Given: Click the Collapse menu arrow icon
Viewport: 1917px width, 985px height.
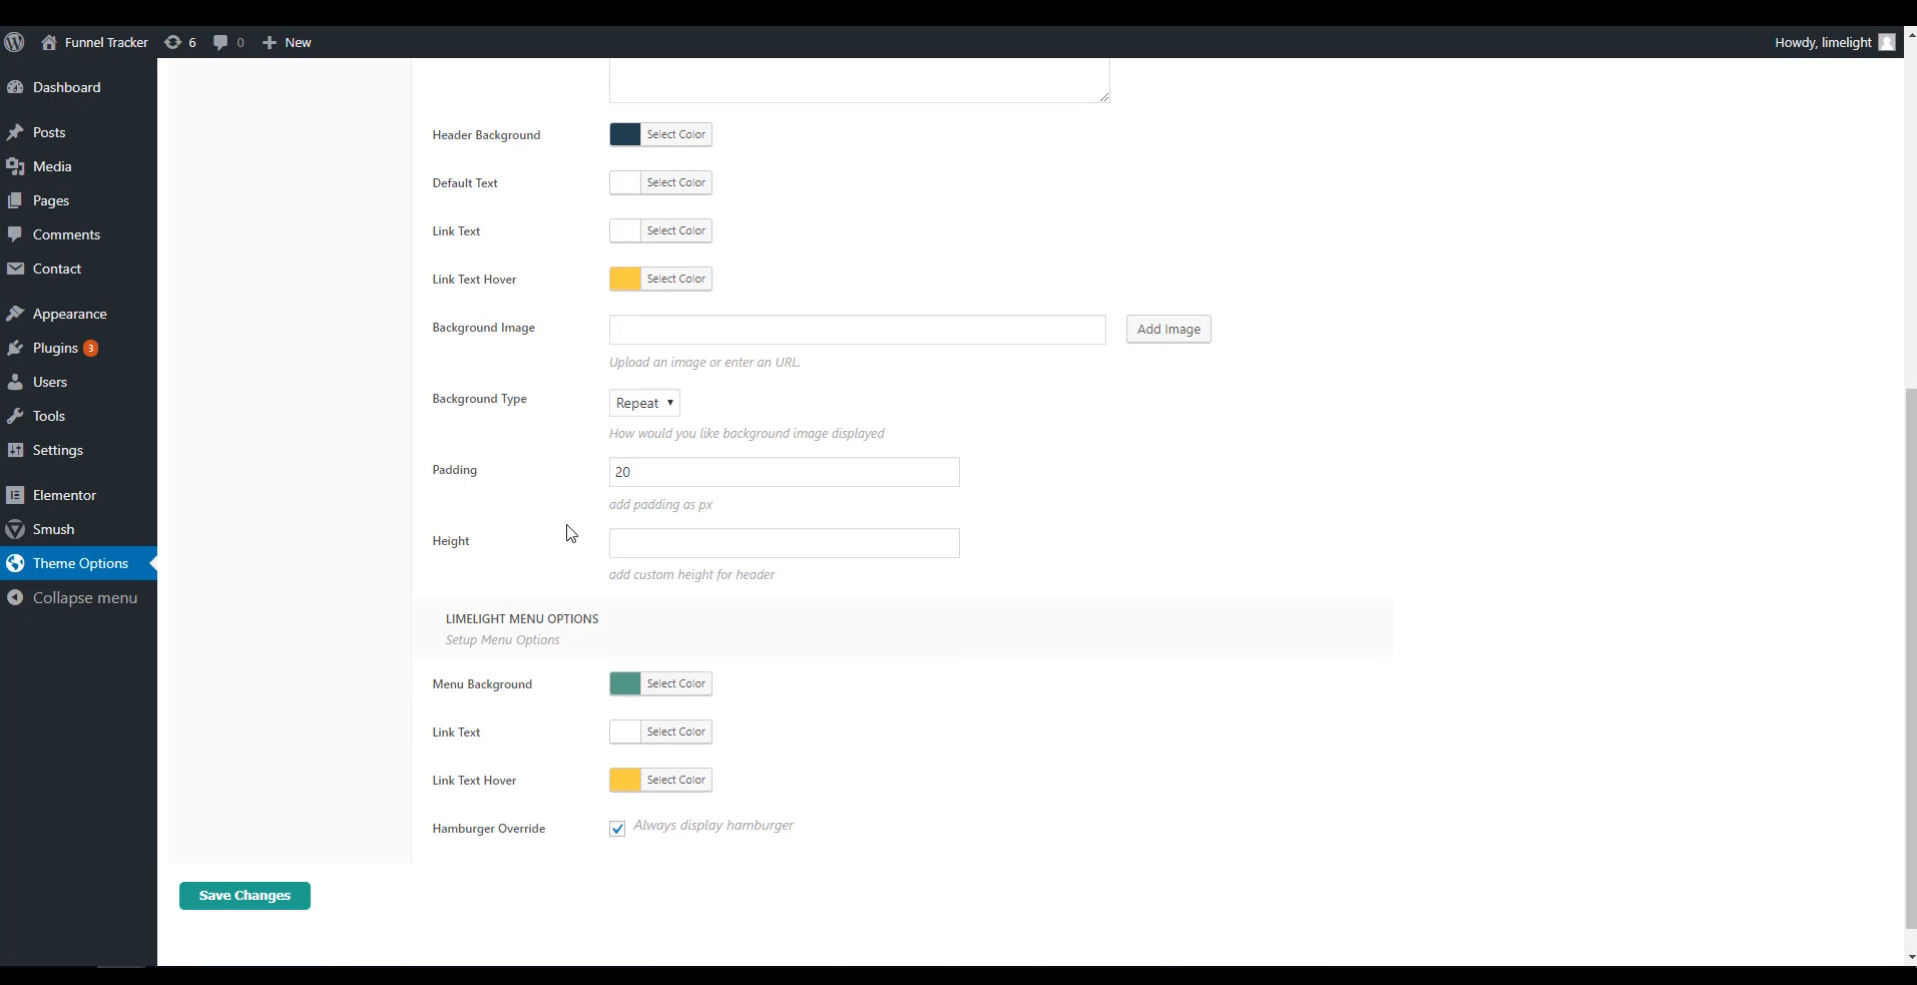Looking at the screenshot, I should [15, 598].
